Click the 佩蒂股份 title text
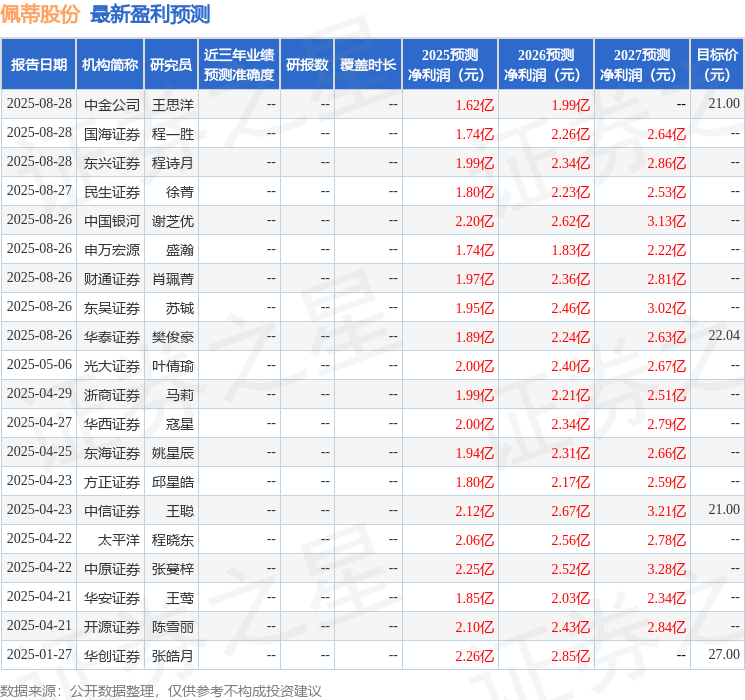745x700 pixels. (x=40, y=14)
